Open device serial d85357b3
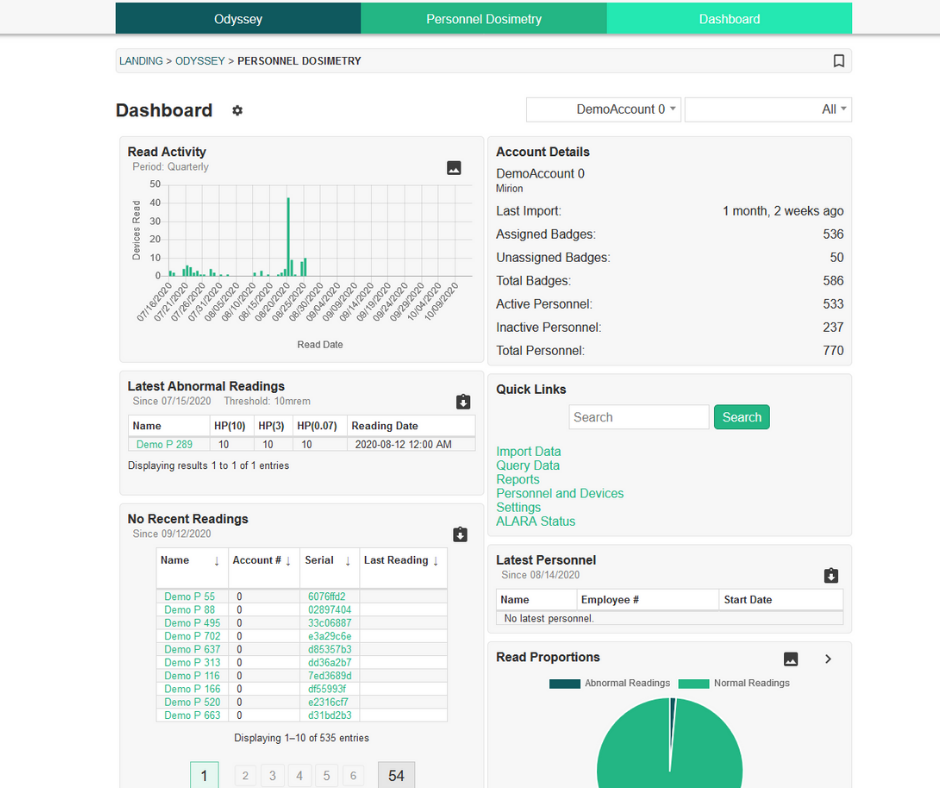 coord(330,649)
